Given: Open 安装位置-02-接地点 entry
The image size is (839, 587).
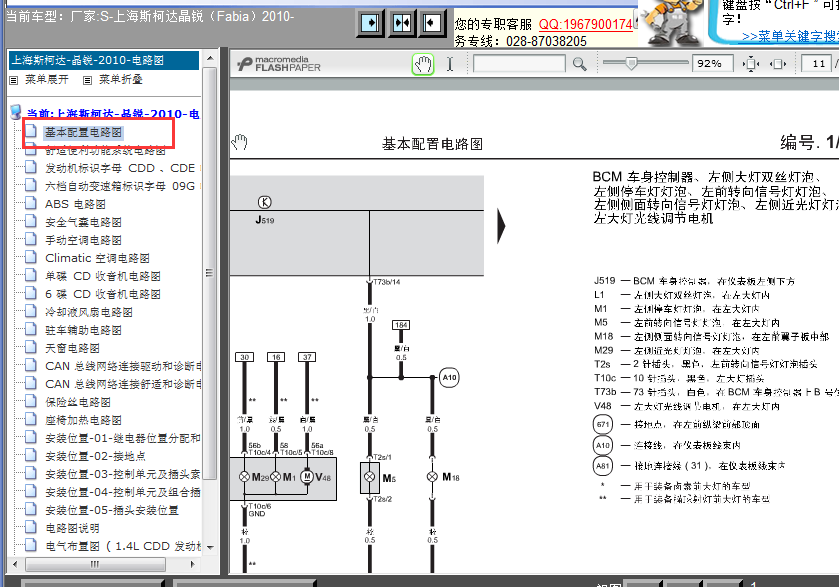Looking at the screenshot, I should pyautogui.click(x=95, y=456).
